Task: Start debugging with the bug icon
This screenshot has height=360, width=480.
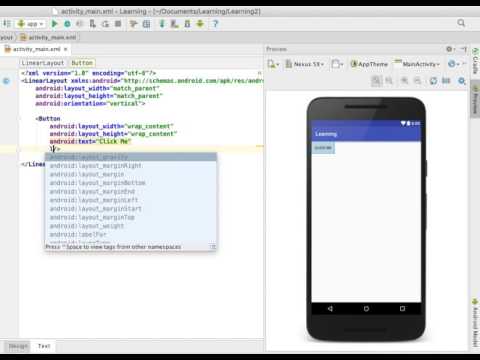Action: pos(67,24)
